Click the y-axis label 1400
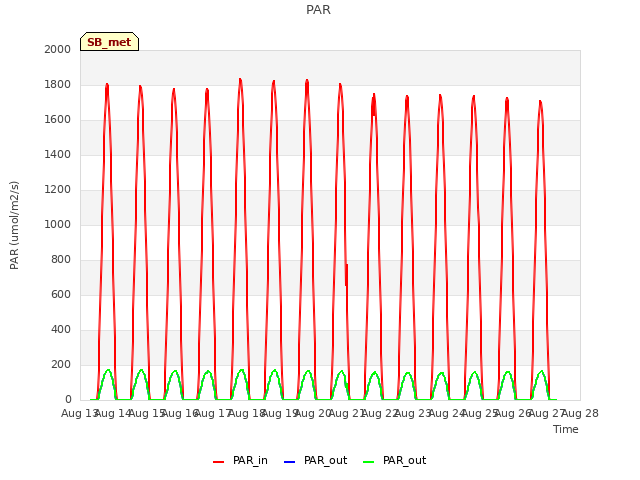This screenshot has width=640, height=480. (58, 154)
